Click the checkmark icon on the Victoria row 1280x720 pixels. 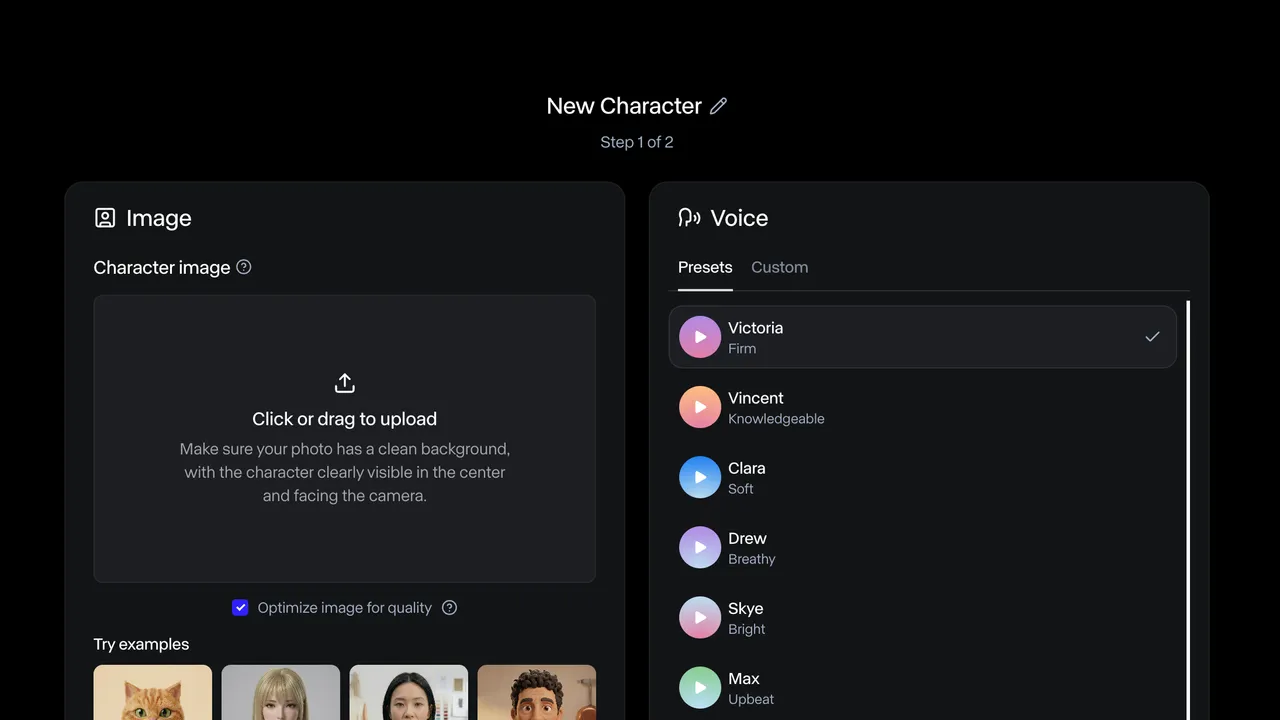1152,337
